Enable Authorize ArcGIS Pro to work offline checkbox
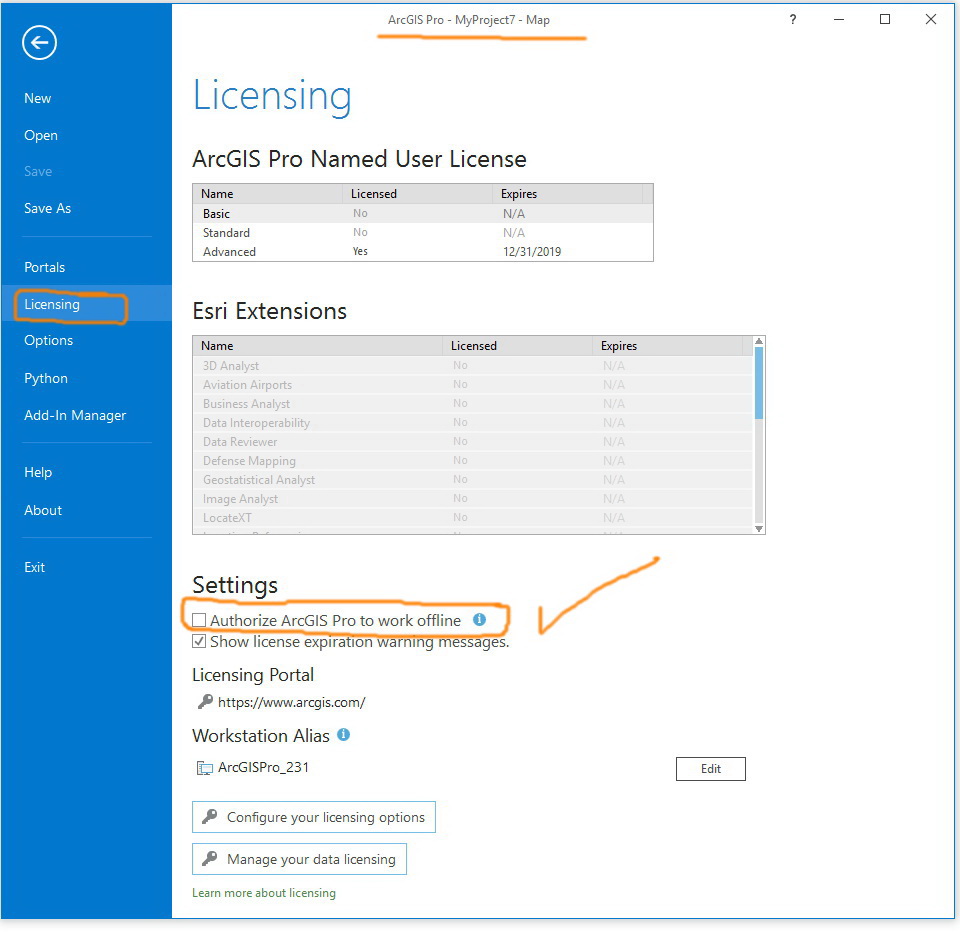This screenshot has height=932, width=960. [x=199, y=620]
